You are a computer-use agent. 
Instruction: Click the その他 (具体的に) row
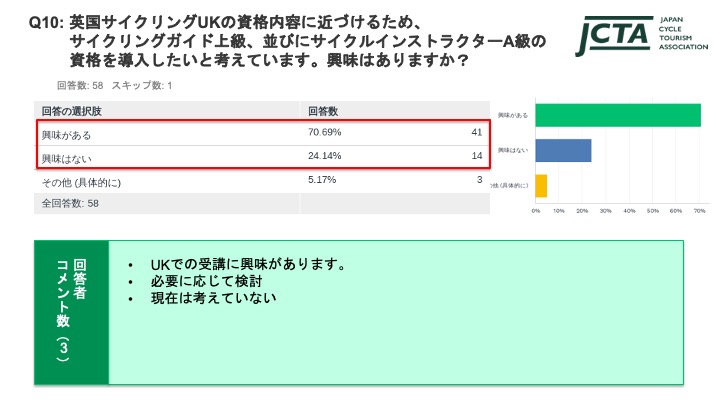tap(262, 181)
